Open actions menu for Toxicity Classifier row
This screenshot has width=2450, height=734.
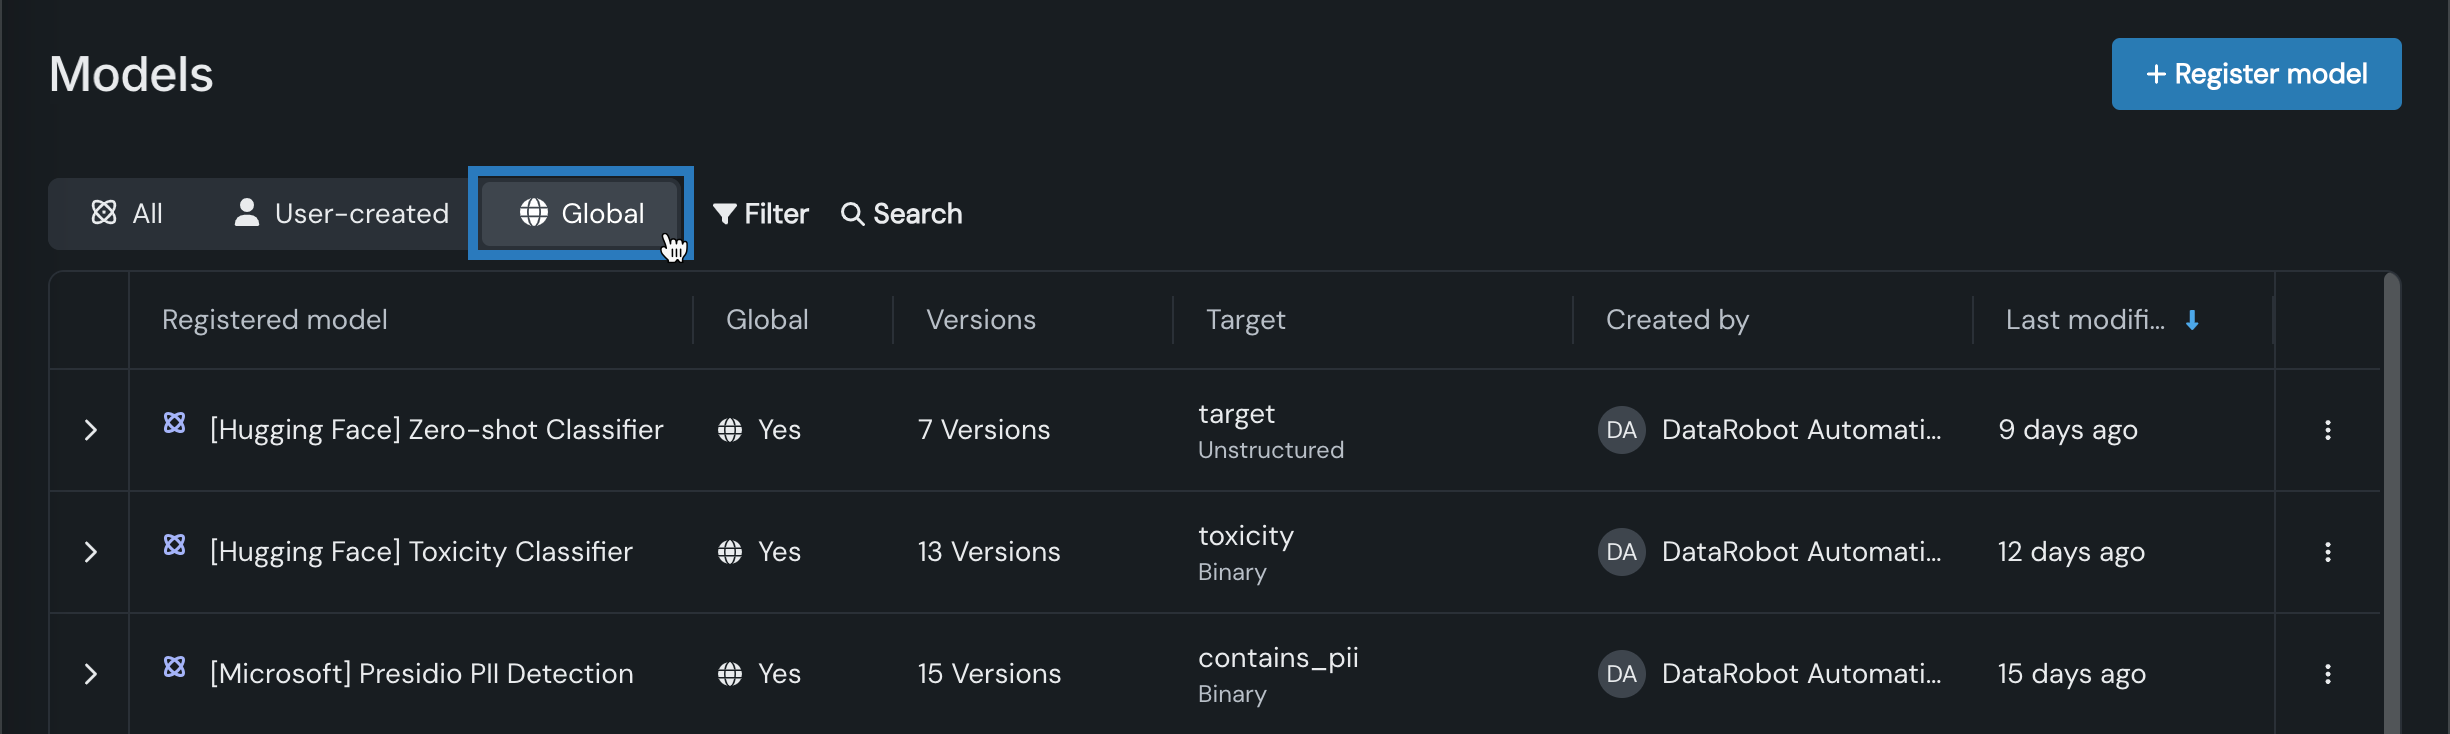(x=2328, y=552)
